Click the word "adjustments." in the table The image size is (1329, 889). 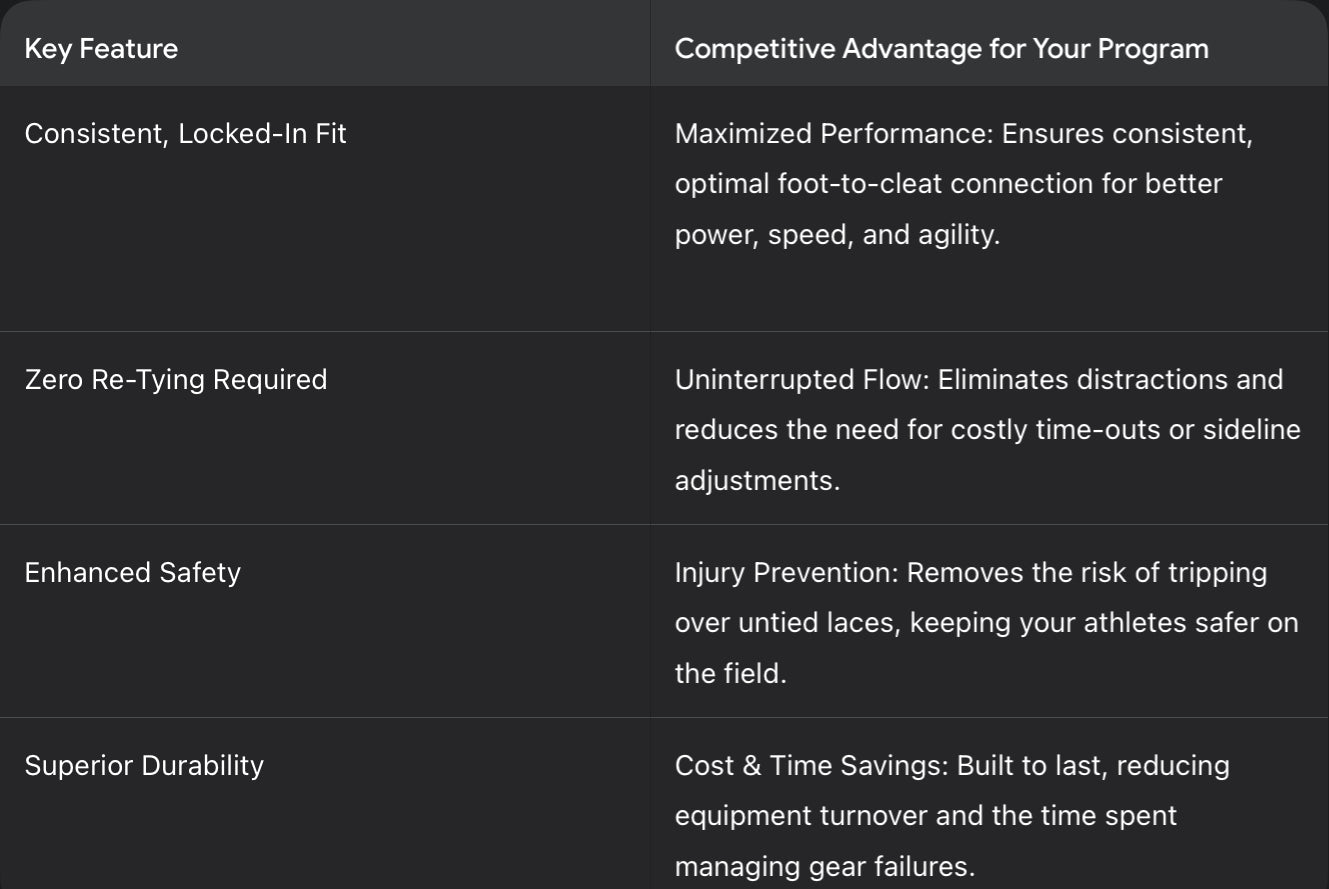(757, 481)
